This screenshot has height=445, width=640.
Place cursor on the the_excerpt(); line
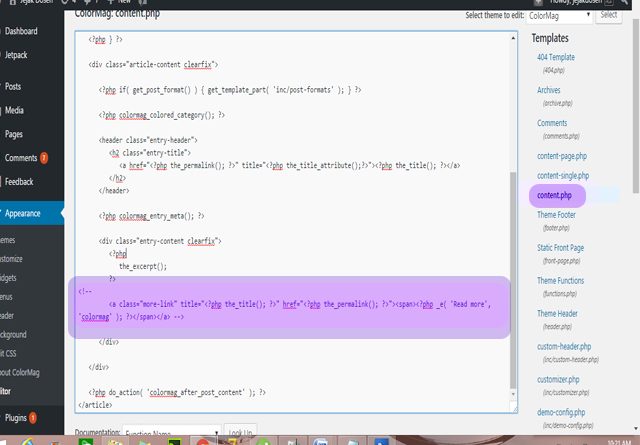coord(143,267)
